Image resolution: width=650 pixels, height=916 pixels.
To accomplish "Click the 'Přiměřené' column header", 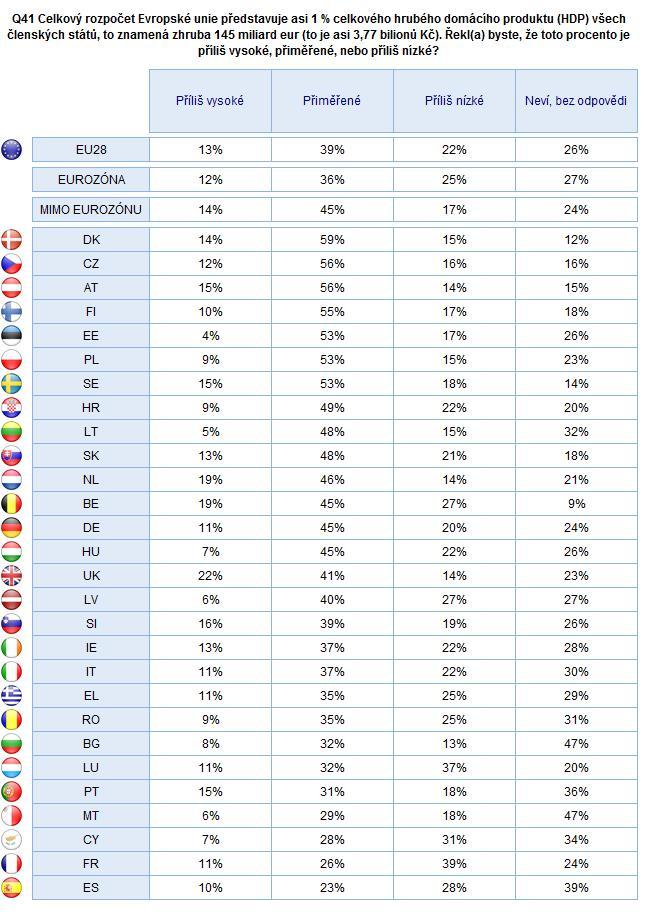I will coord(332,100).
